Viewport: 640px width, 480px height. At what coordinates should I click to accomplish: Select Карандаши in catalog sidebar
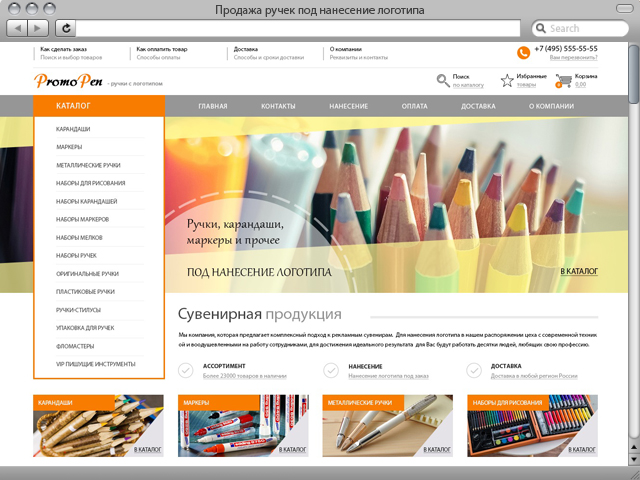(73, 129)
